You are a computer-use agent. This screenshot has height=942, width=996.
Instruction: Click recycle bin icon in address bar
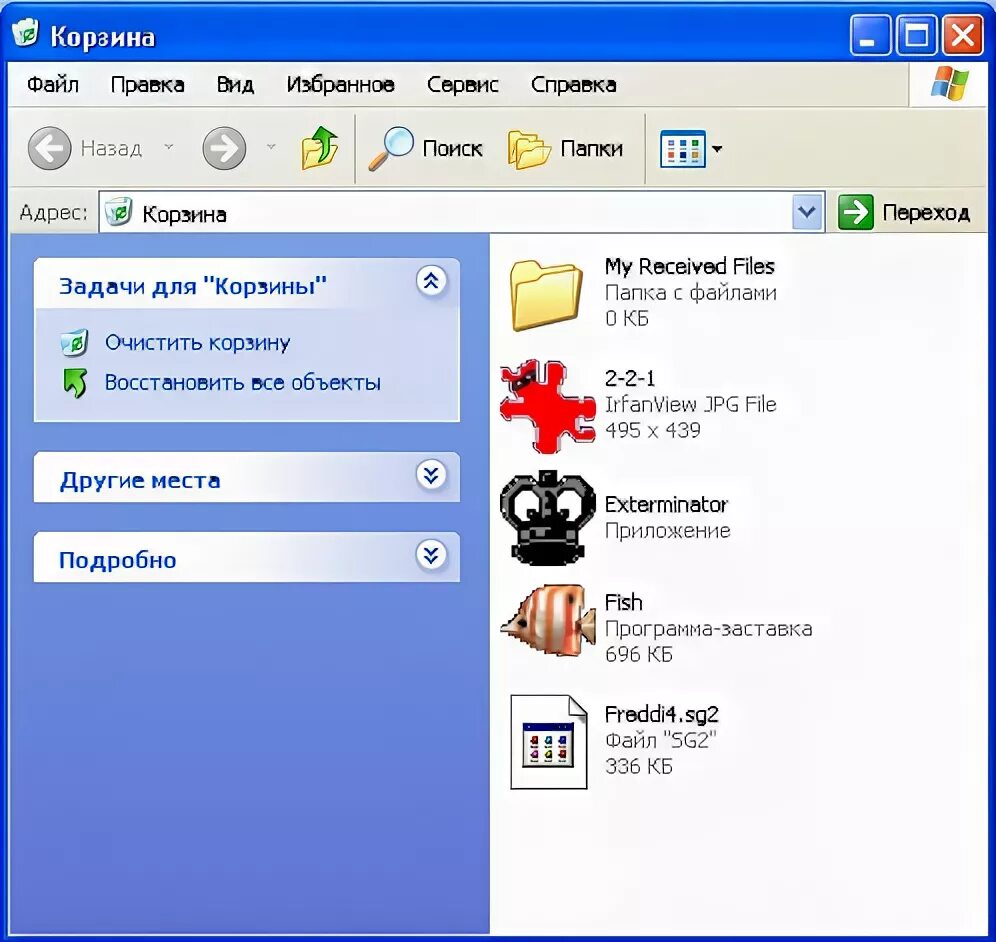point(118,212)
